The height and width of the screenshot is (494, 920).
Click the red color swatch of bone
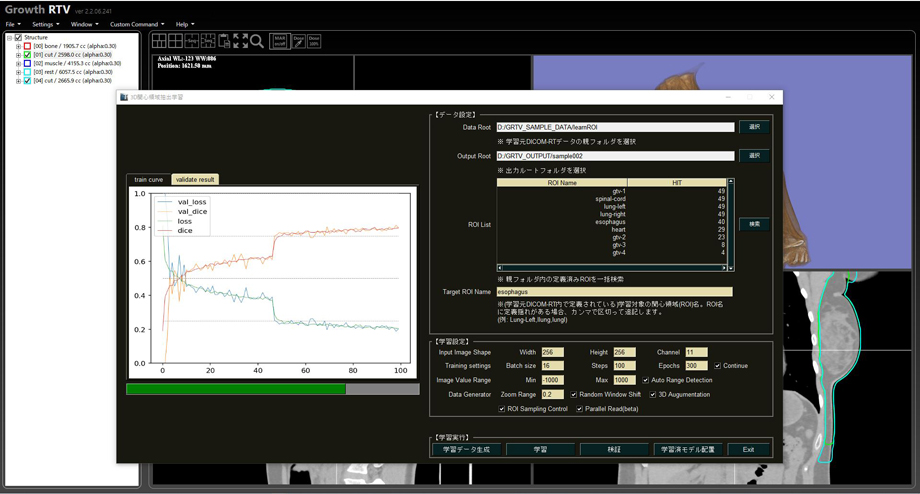coord(27,46)
